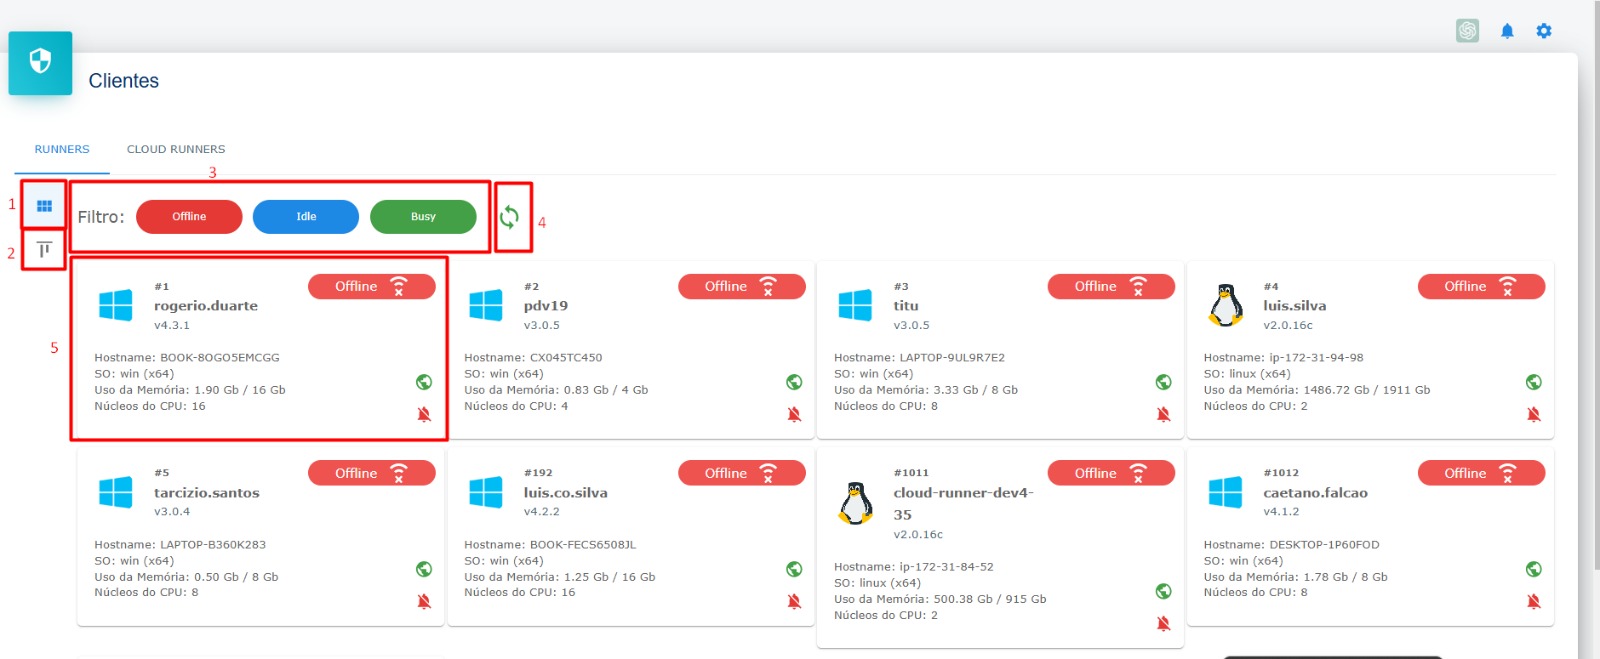1600x659 pixels.
Task: Open the luis.silva runner name
Action: 1295,306
